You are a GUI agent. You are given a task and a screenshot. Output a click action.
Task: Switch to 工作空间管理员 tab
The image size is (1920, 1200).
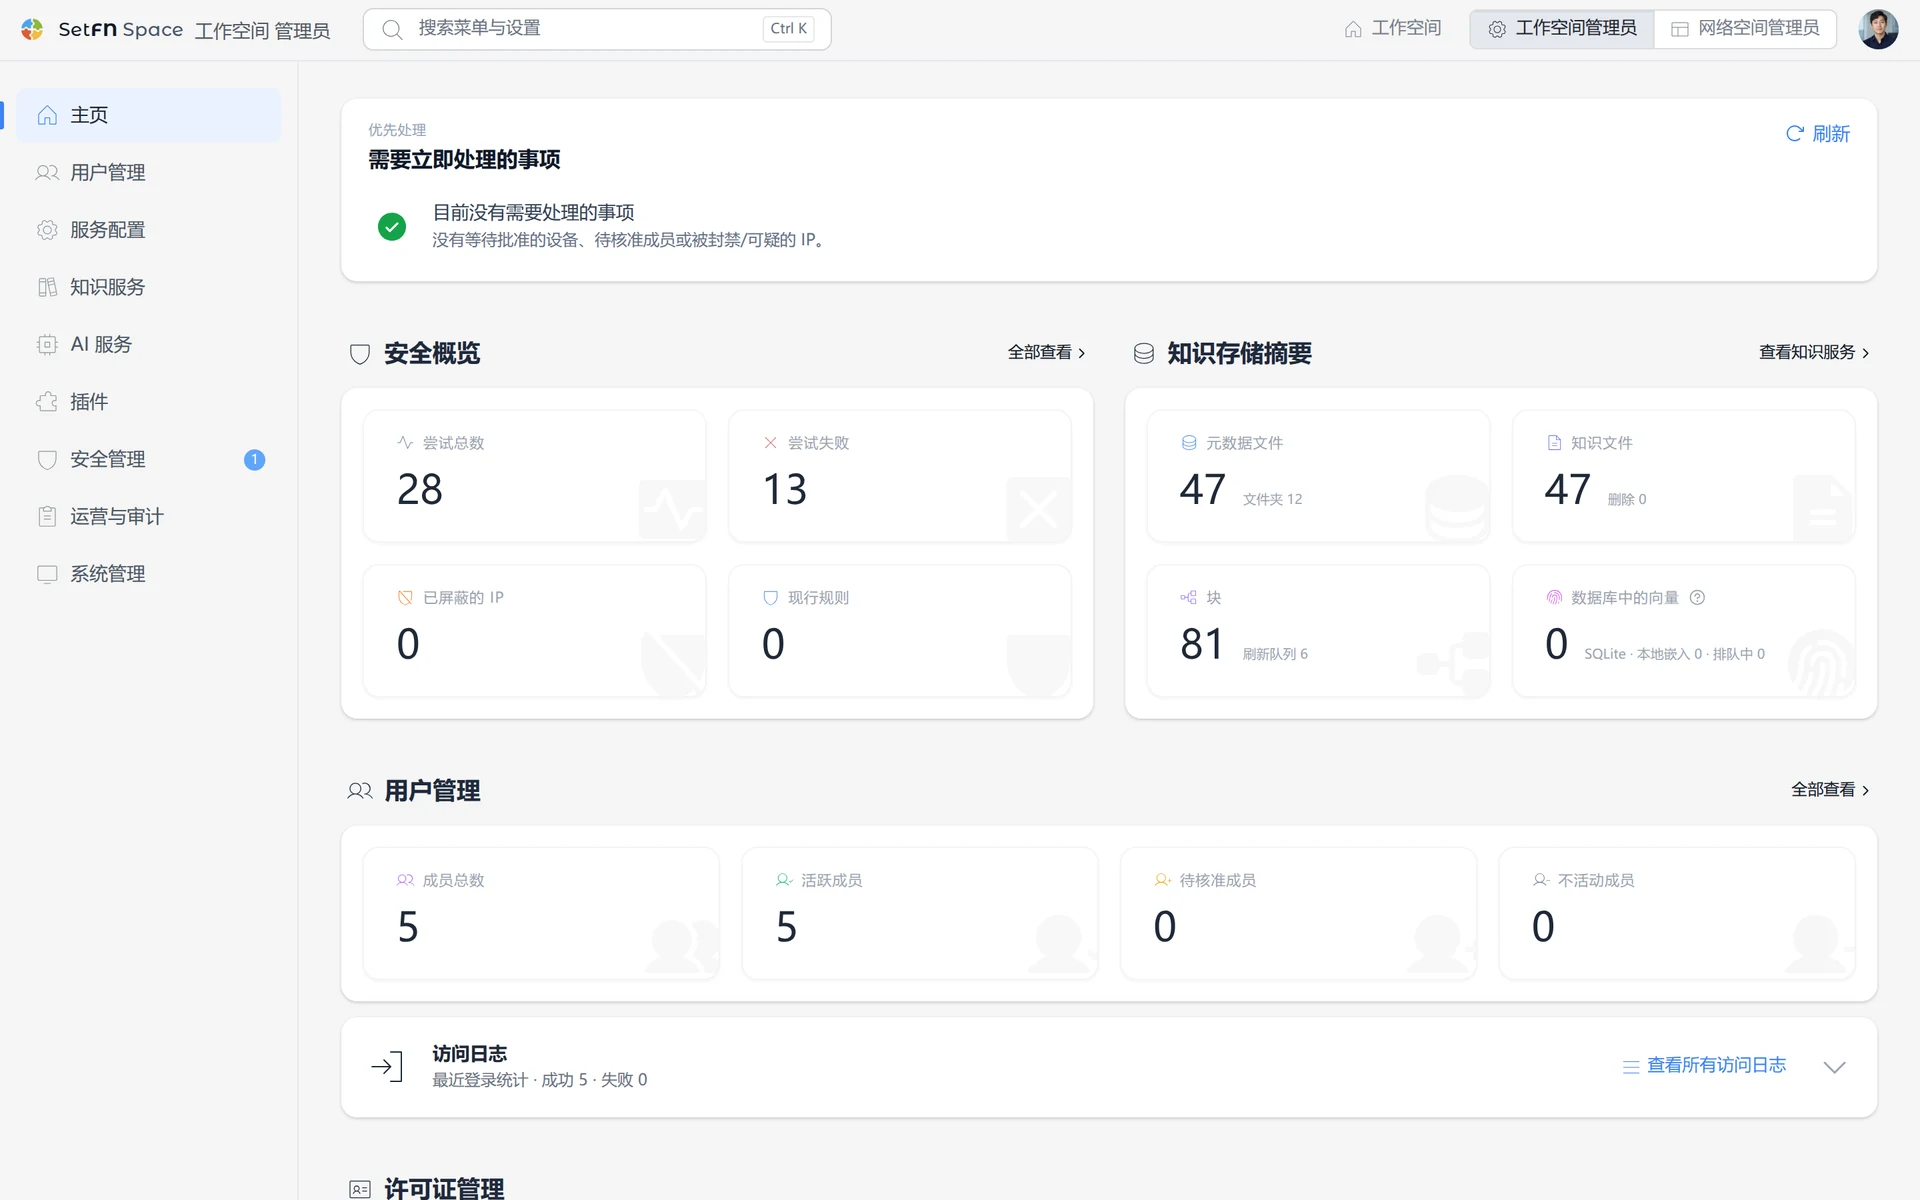(x=1562, y=29)
